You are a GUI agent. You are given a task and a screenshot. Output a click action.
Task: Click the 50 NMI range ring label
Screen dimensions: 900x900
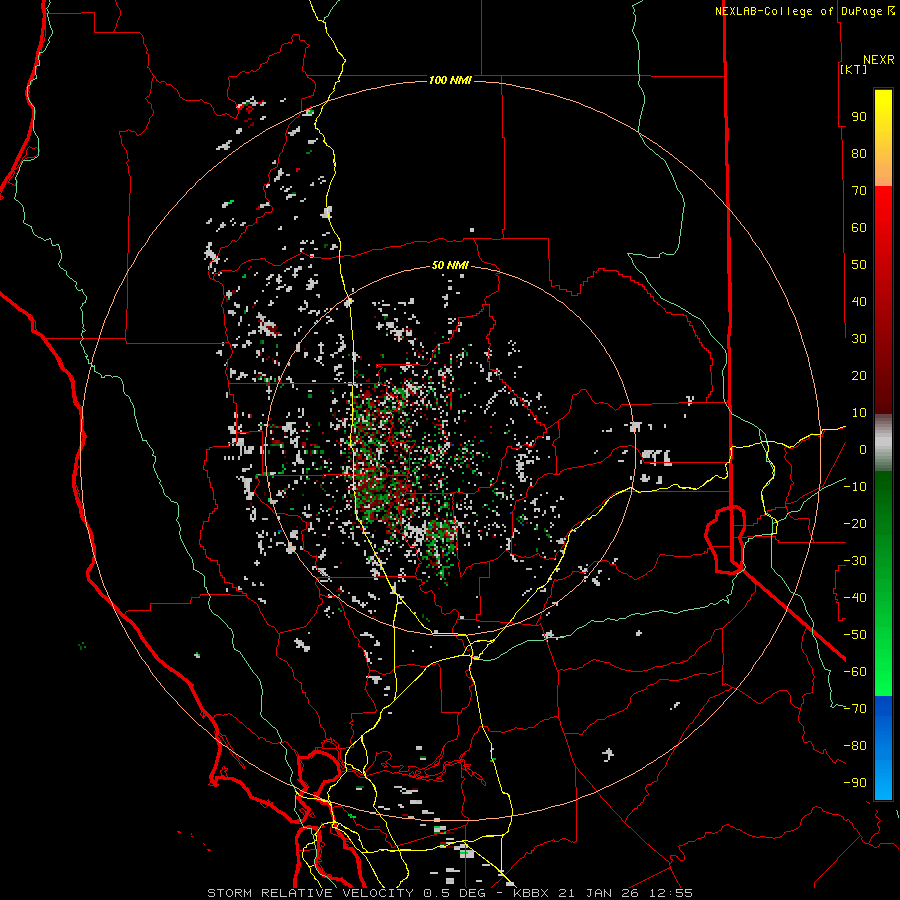[451, 265]
